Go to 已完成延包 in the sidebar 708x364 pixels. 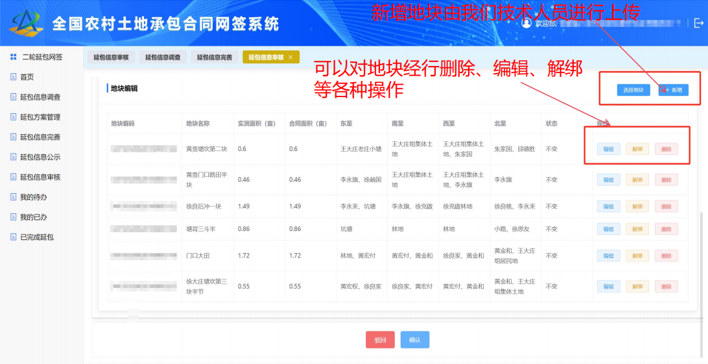pyautogui.click(x=37, y=237)
